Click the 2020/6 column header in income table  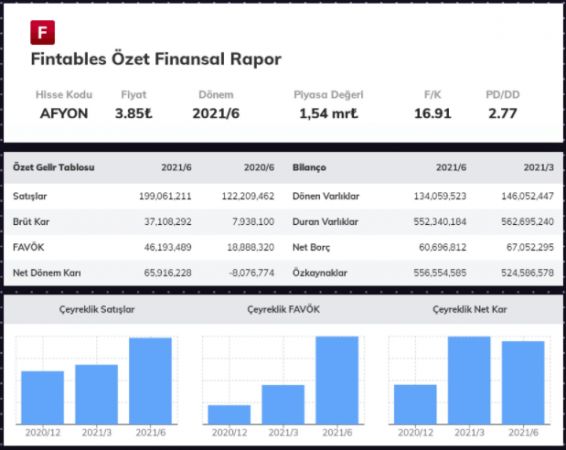259,167
